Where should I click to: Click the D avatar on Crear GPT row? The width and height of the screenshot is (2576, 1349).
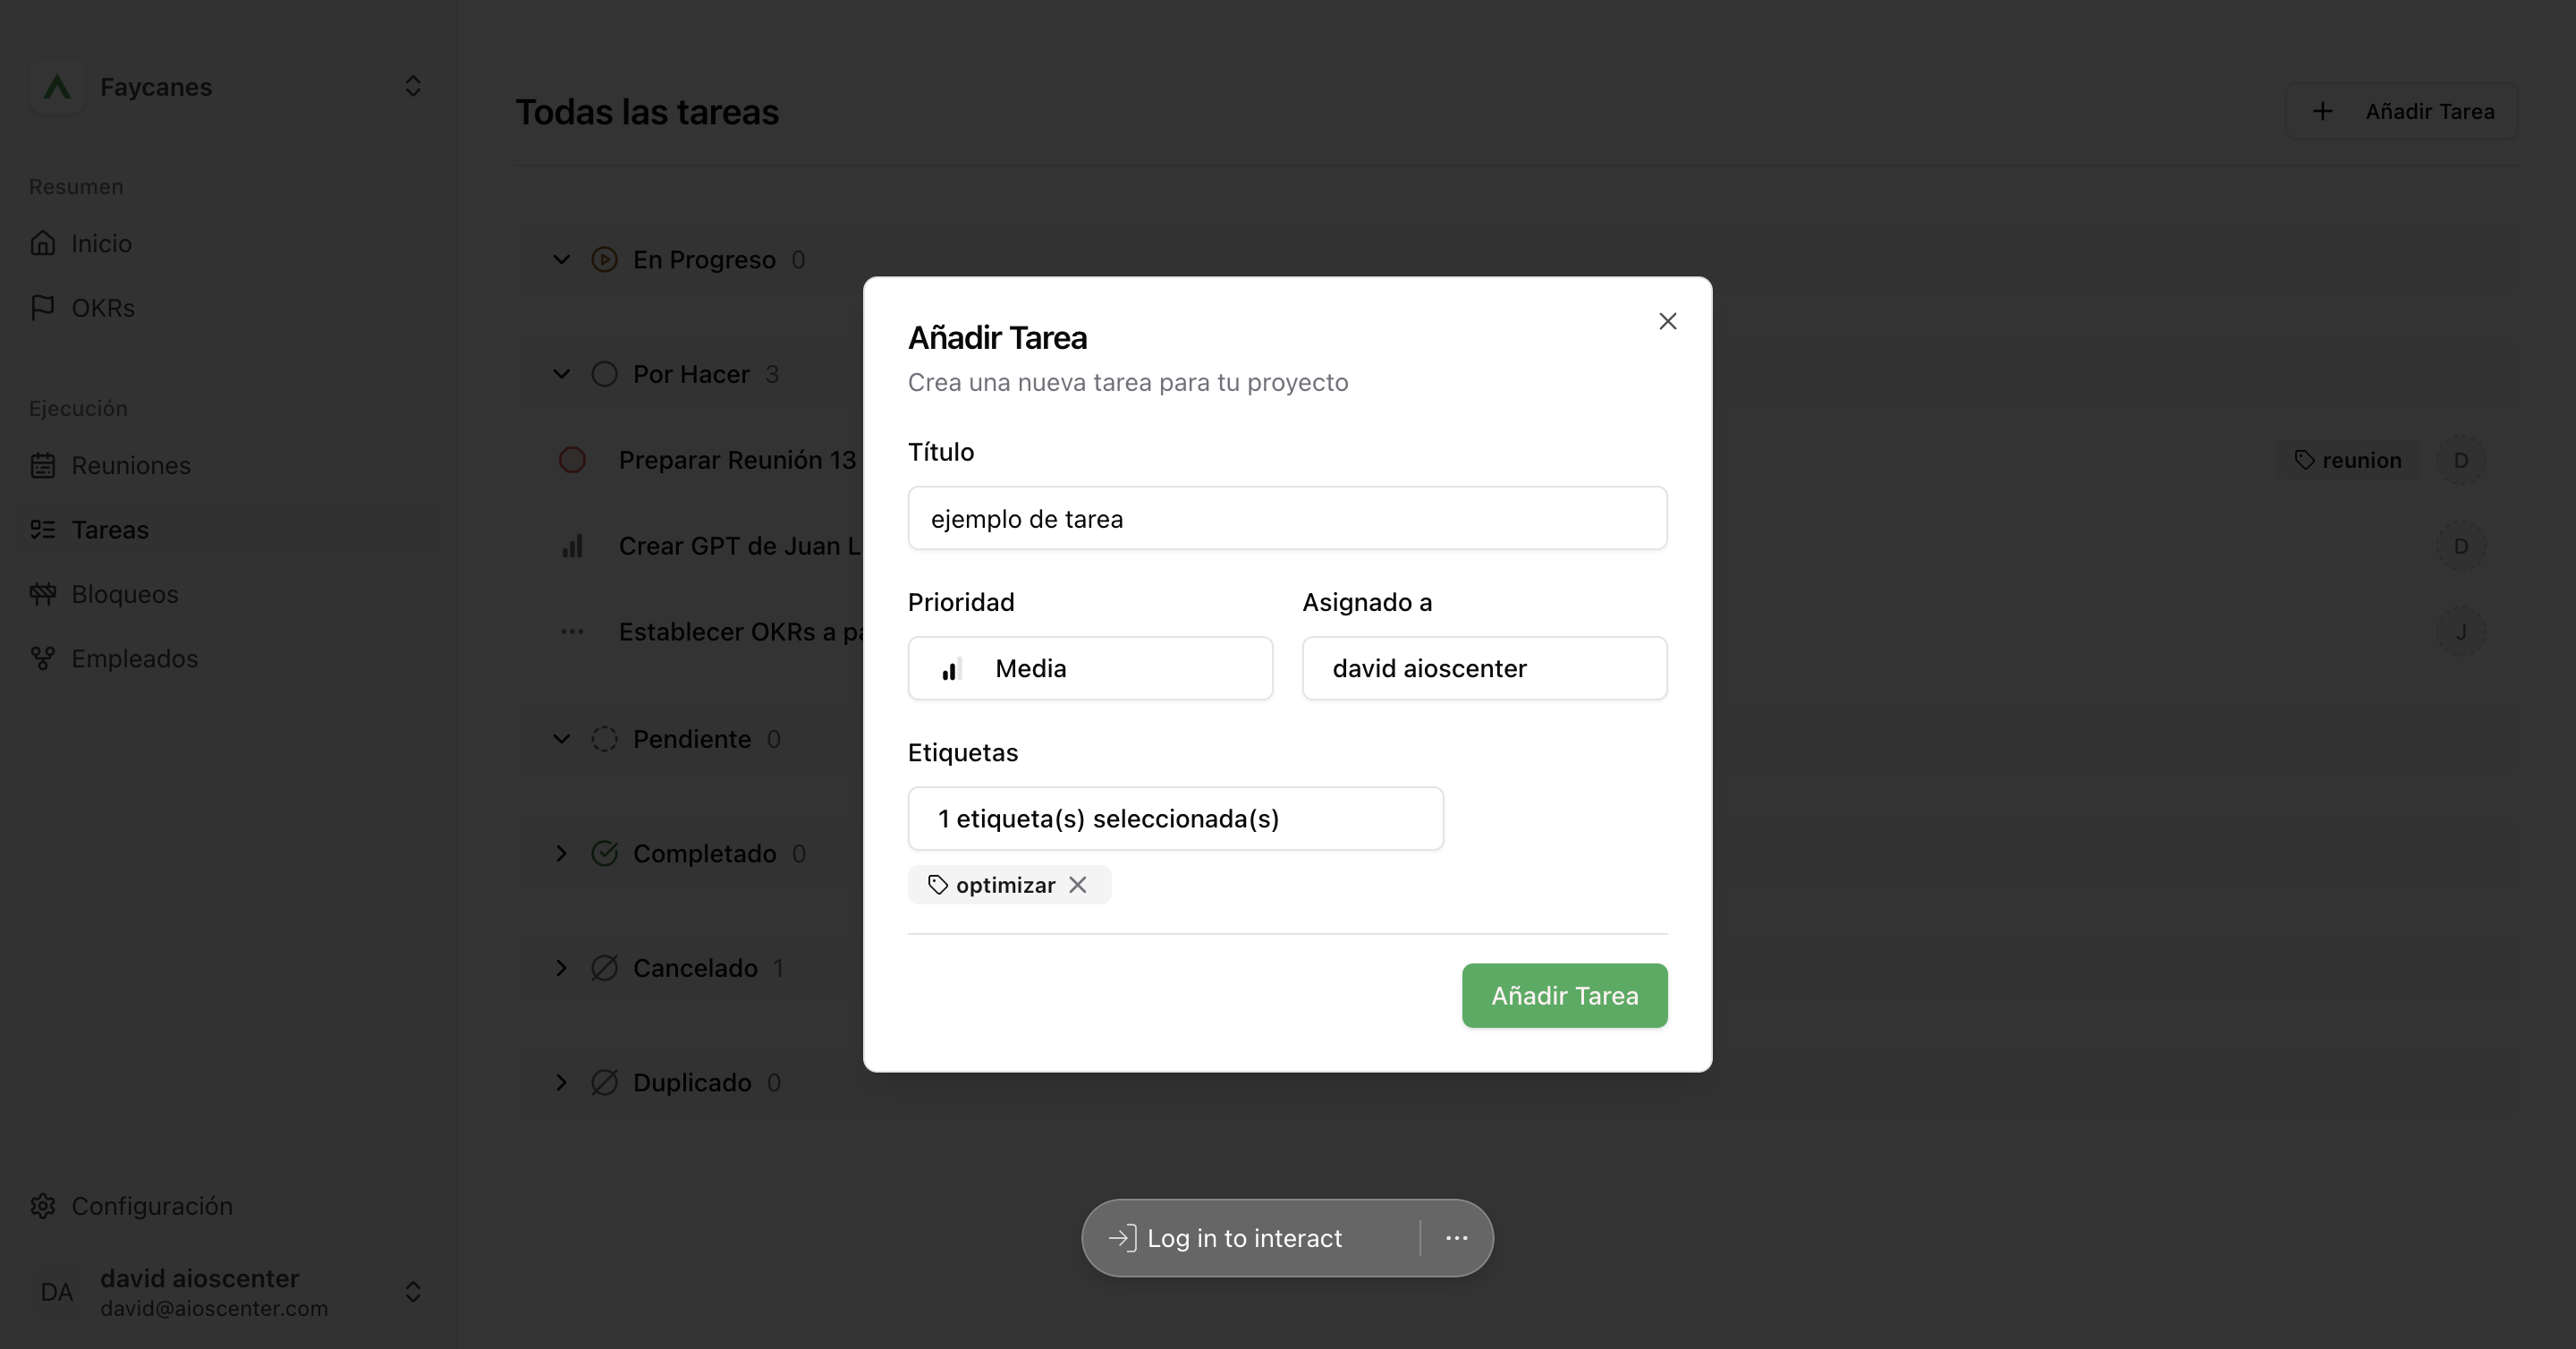coord(2461,546)
